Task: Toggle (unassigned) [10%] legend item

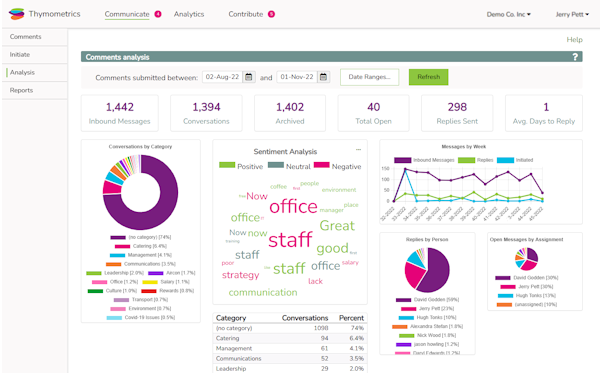Action: tap(527, 305)
